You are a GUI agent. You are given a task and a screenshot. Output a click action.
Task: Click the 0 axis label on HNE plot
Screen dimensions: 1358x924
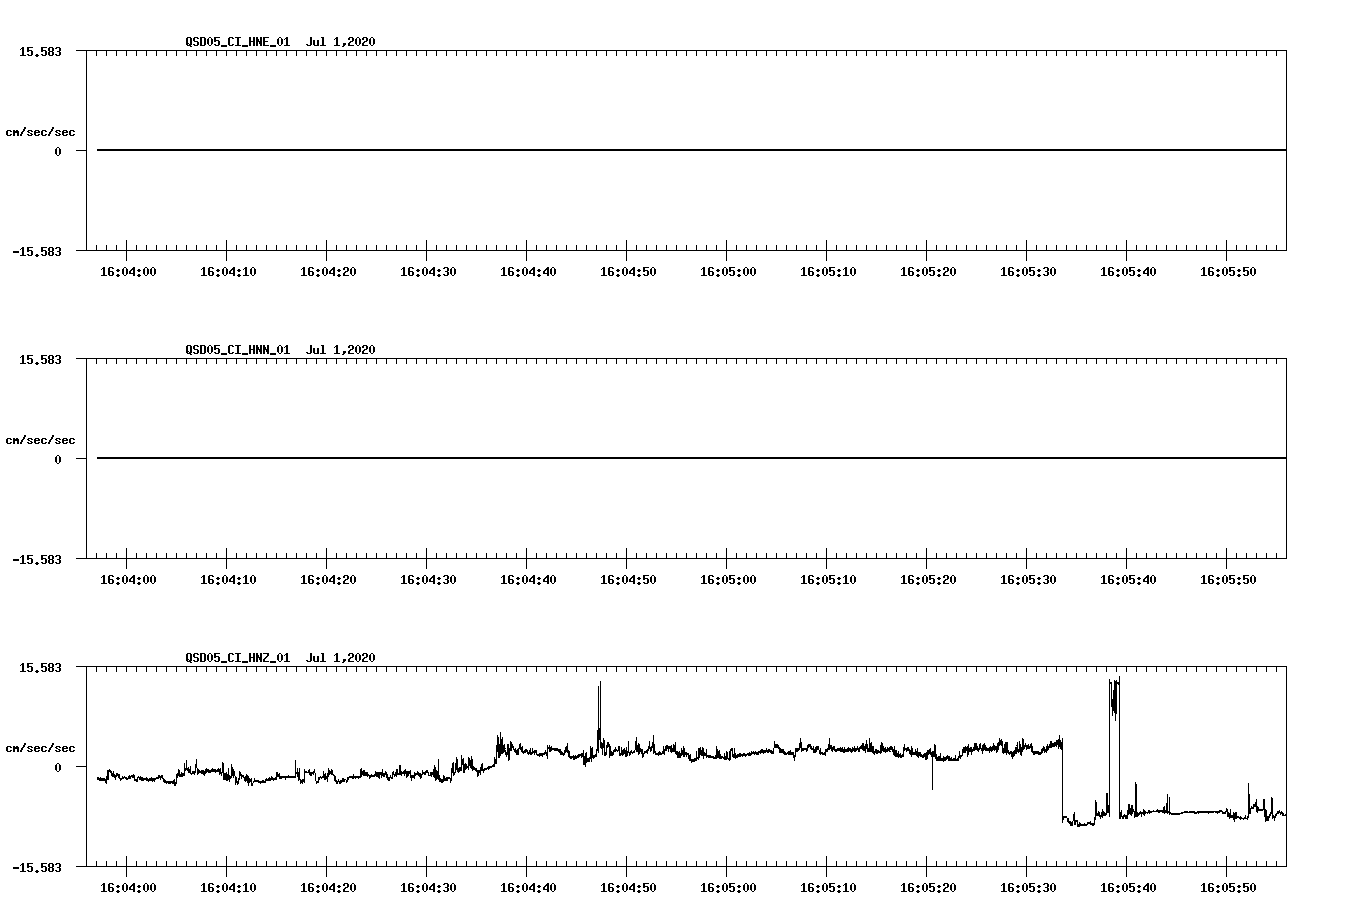(58, 152)
